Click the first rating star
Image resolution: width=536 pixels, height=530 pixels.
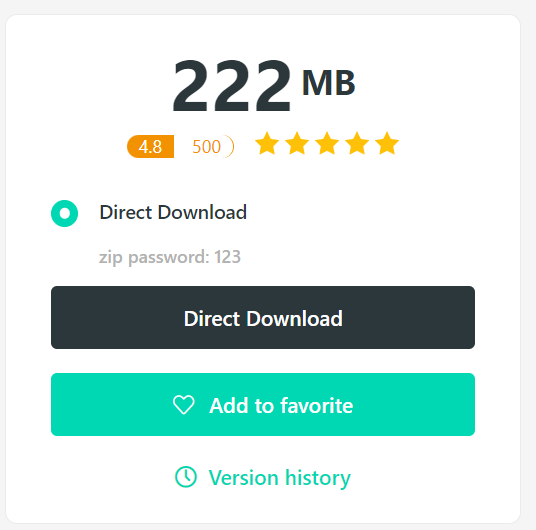click(x=267, y=143)
